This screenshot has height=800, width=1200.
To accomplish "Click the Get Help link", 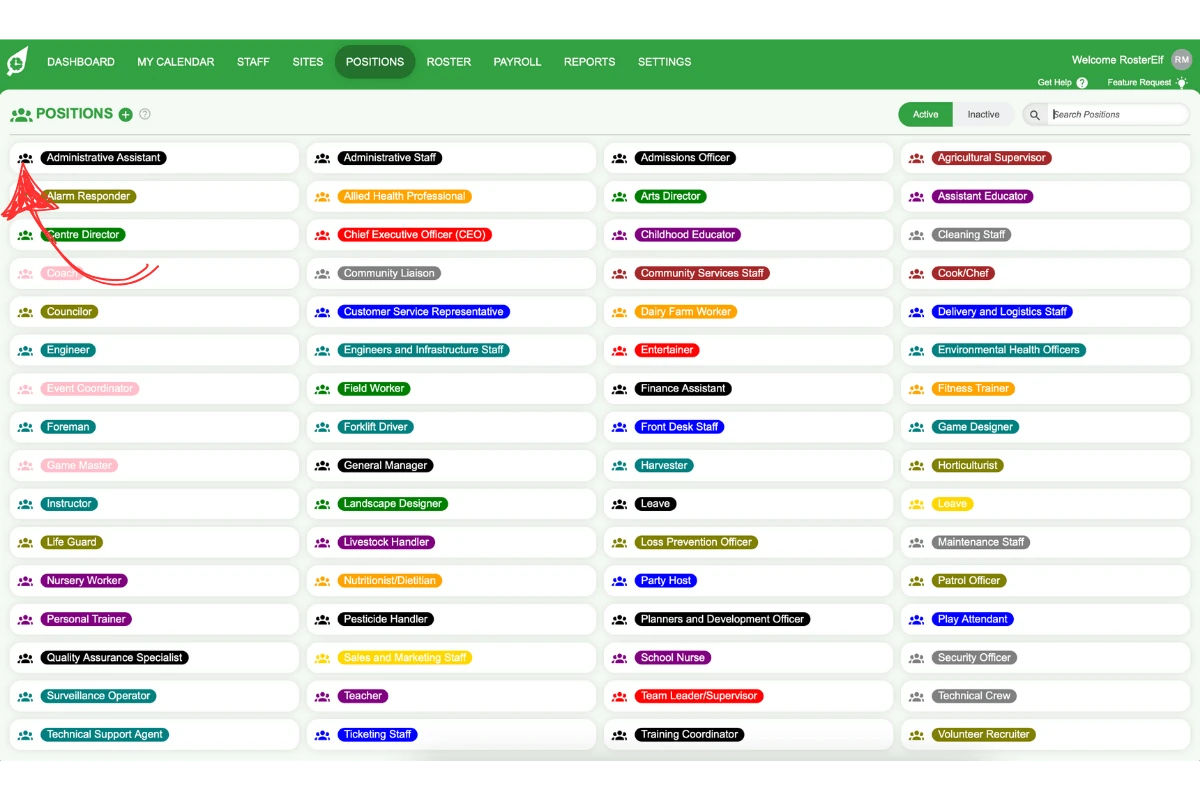I will tap(1054, 83).
